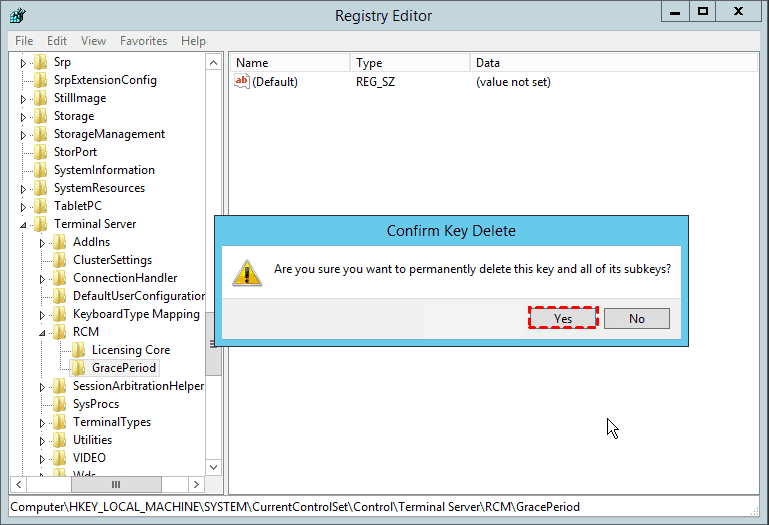Expand the ConnectionHandler key
The width and height of the screenshot is (769, 525).
tap(42, 279)
